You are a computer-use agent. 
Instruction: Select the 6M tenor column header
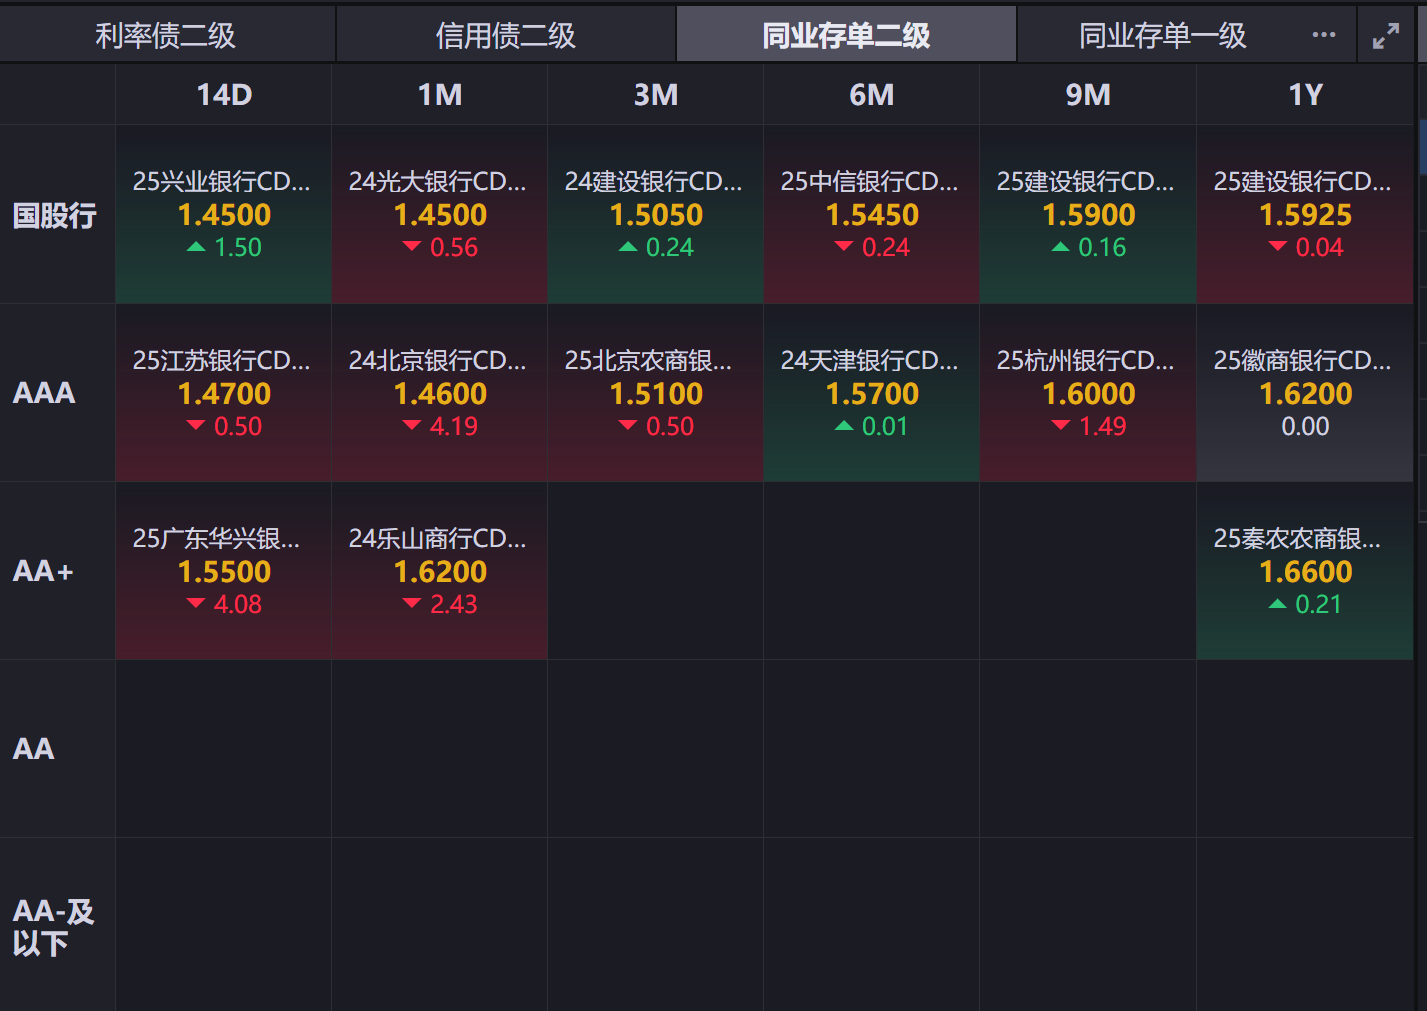pos(872,95)
